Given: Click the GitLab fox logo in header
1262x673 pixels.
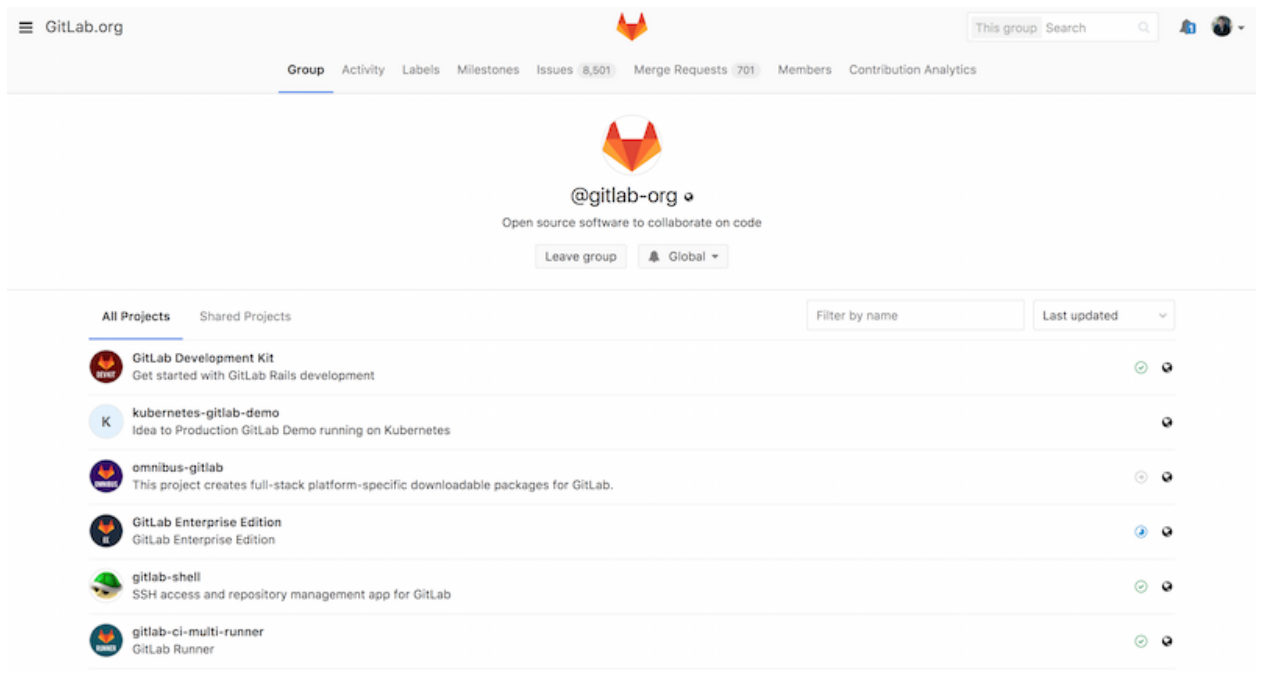Looking at the screenshot, I should (x=631, y=27).
